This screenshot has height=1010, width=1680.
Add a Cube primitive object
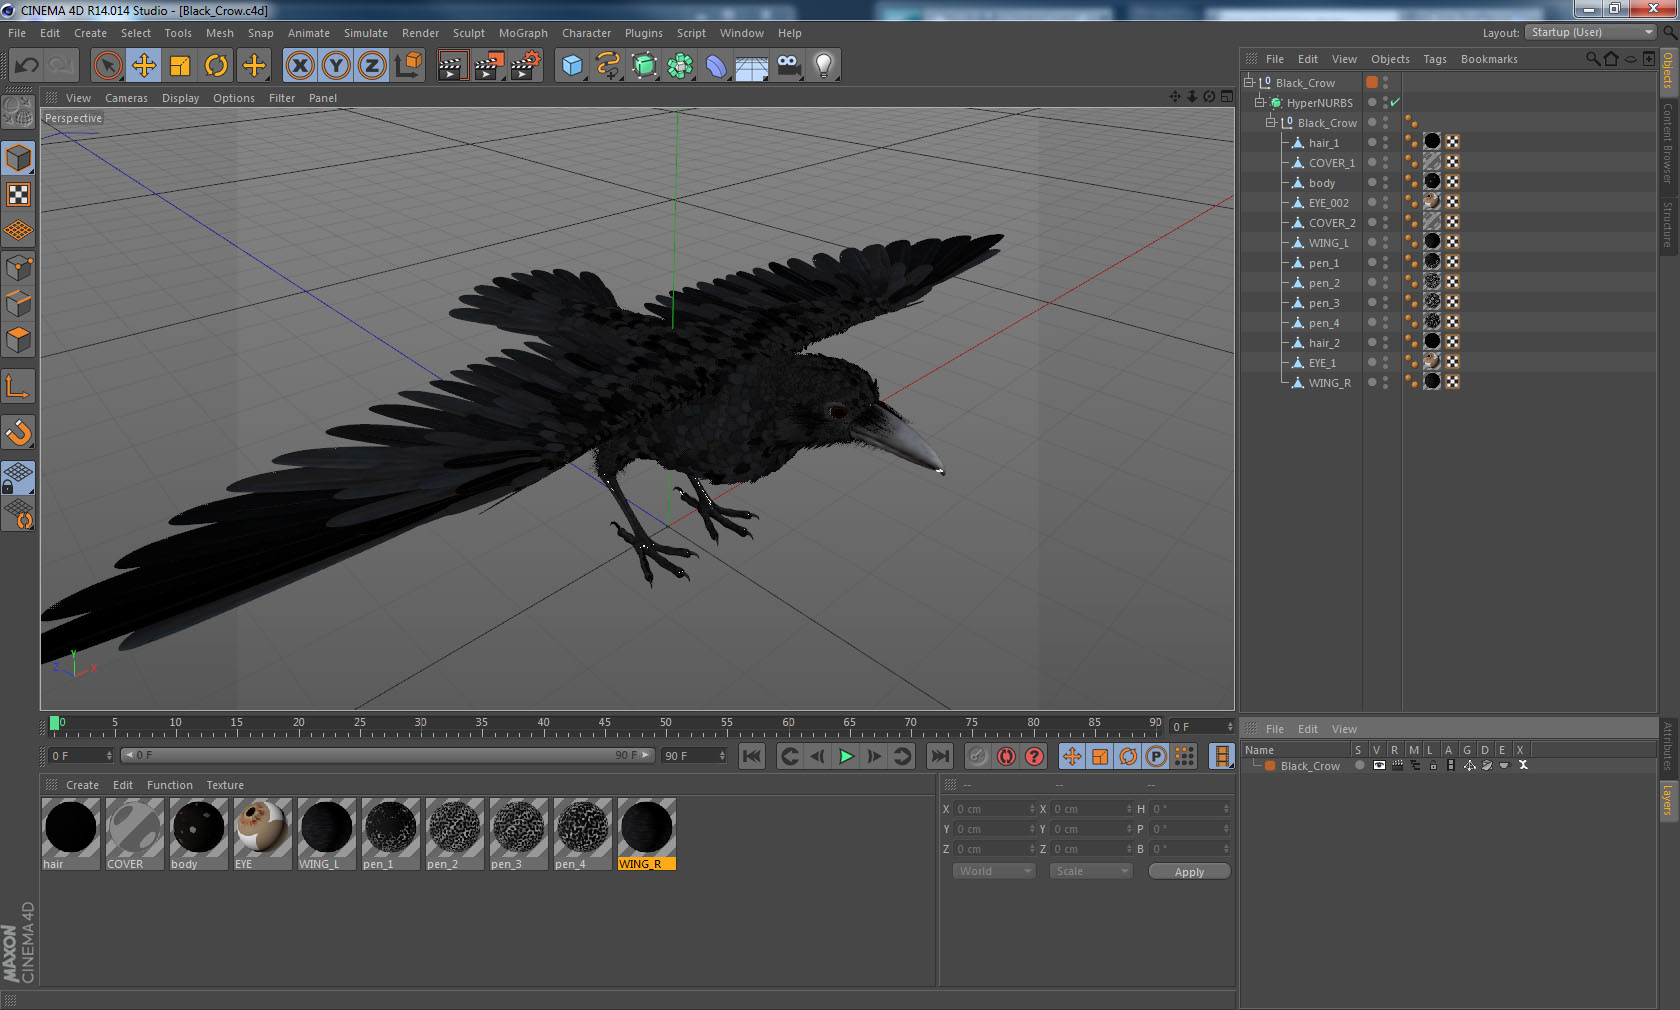(572, 66)
